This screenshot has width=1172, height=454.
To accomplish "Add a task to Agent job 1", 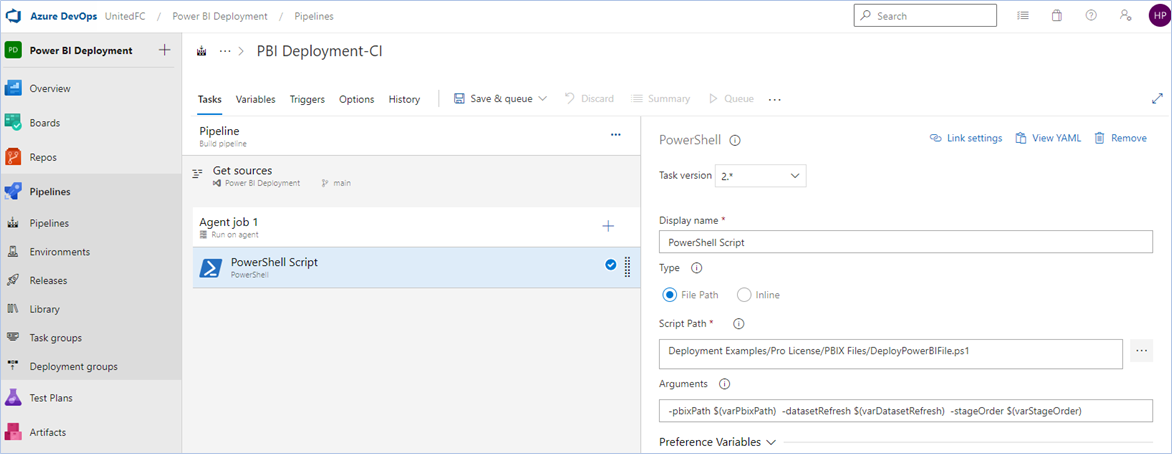I will [x=608, y=226].
